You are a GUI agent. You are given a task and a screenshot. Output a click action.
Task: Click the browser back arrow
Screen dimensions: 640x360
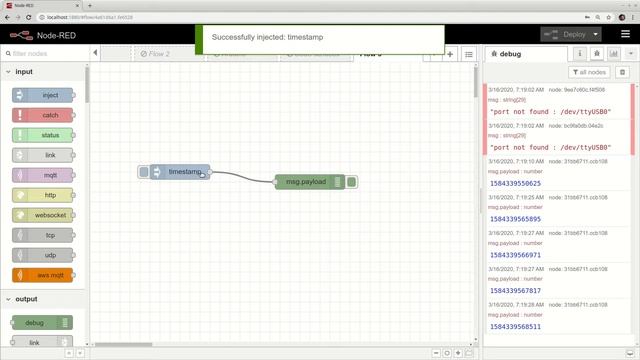pos(7,17)
